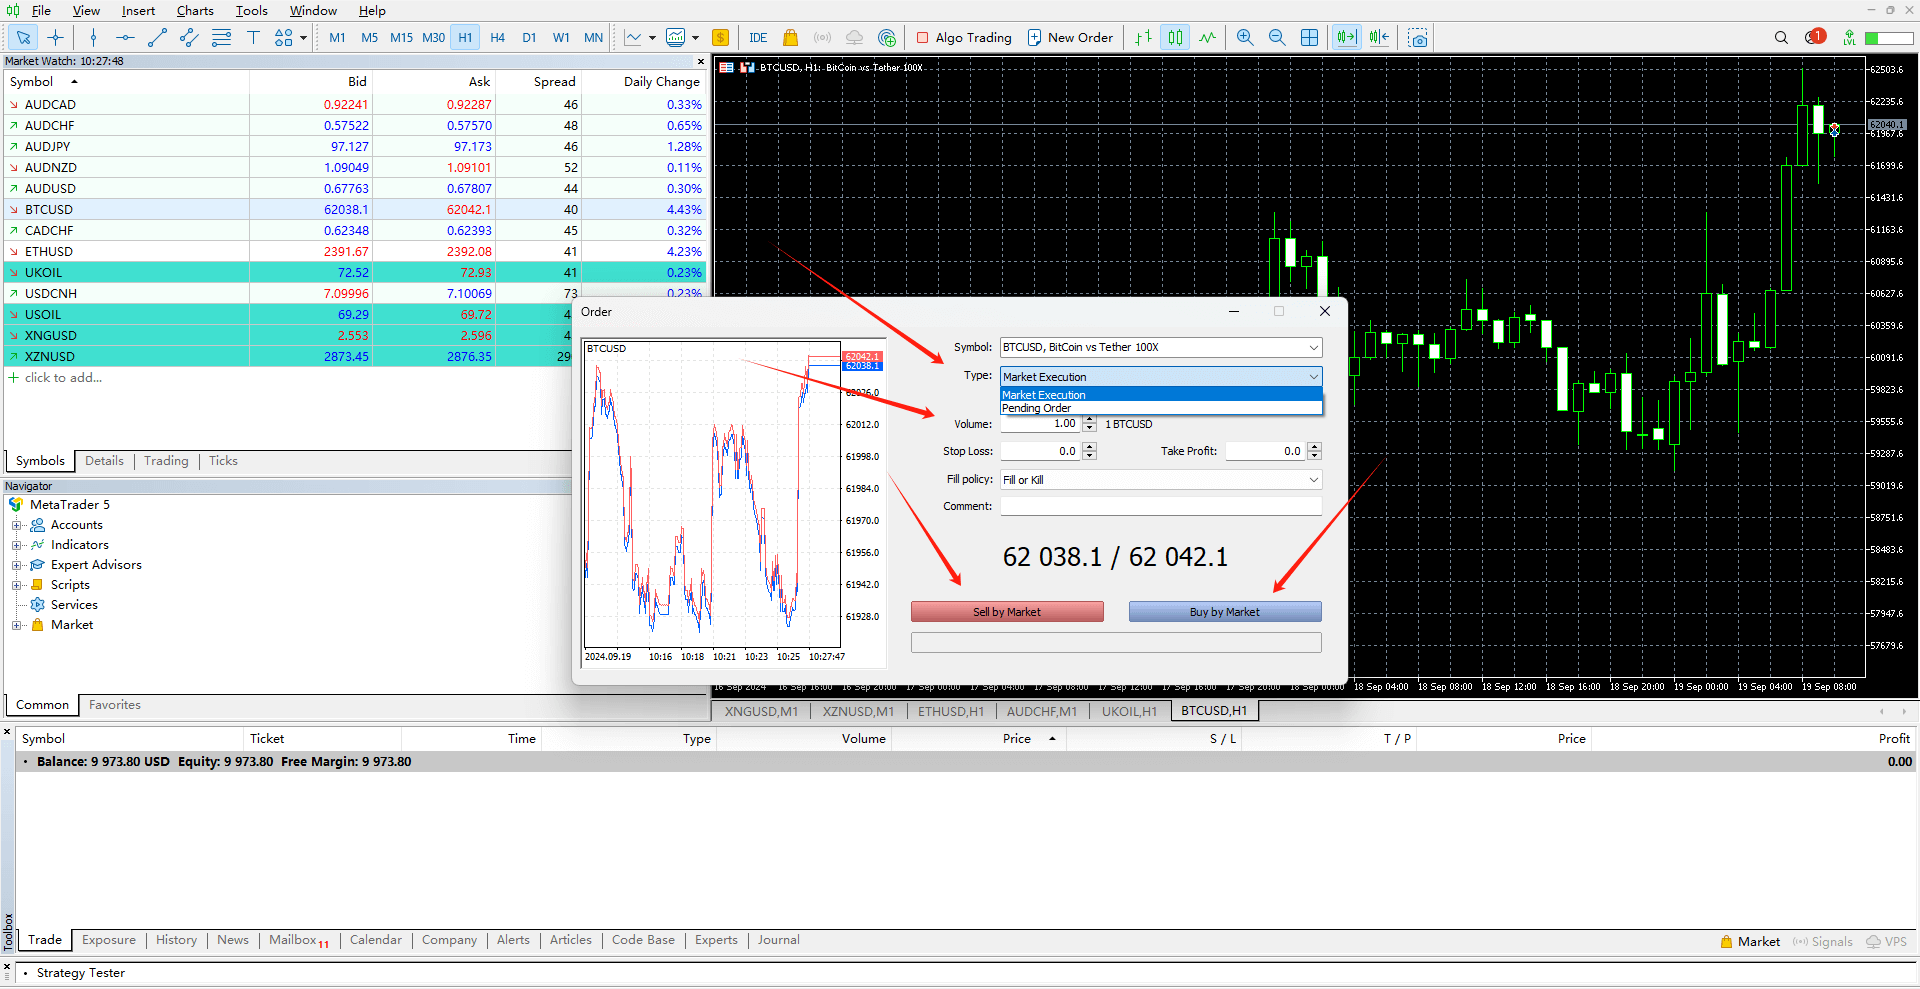
Task: Switch to bar chart view
Action: tap(1143, 38)
